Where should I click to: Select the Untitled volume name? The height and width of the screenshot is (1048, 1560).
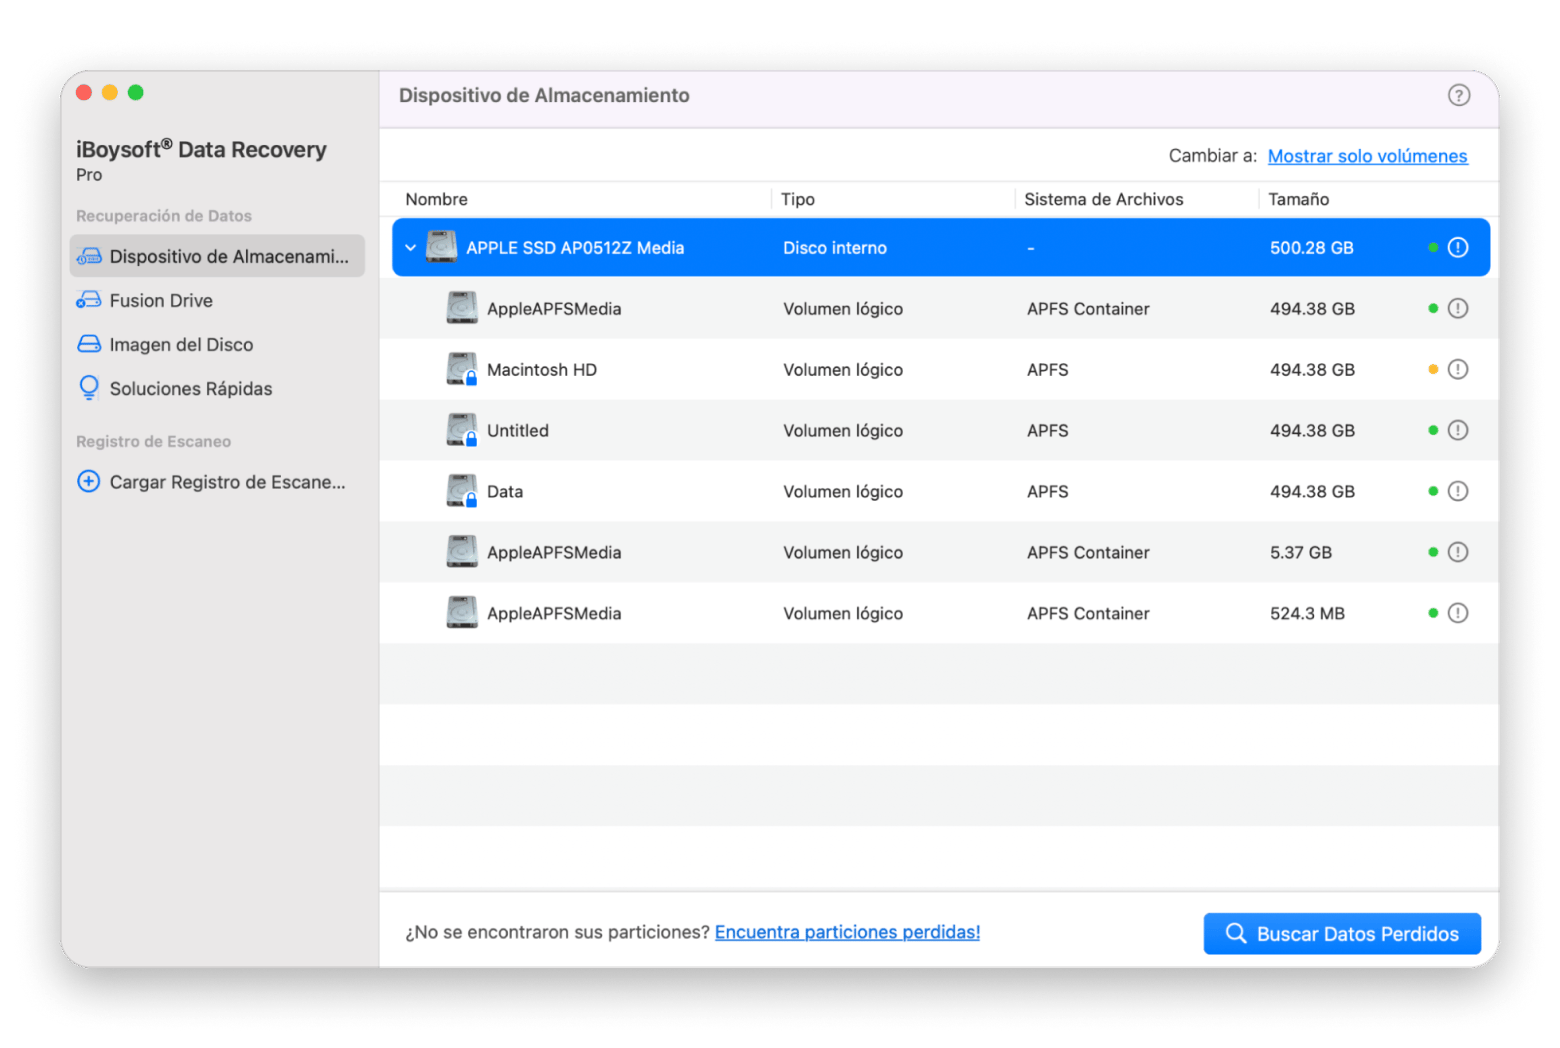pyautogui.click(x=518, y=430)
